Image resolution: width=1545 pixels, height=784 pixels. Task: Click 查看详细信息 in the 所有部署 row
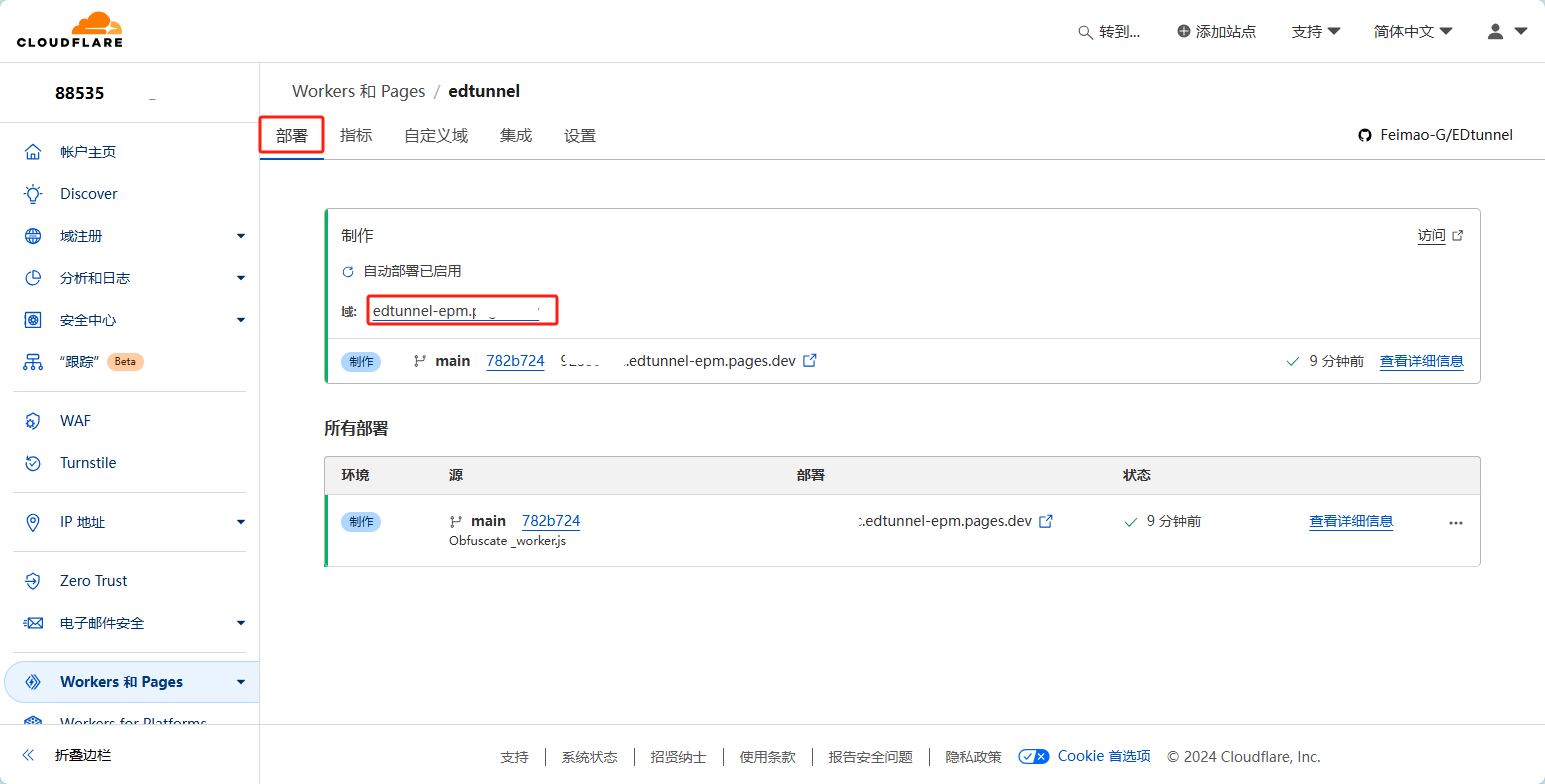1351,521
